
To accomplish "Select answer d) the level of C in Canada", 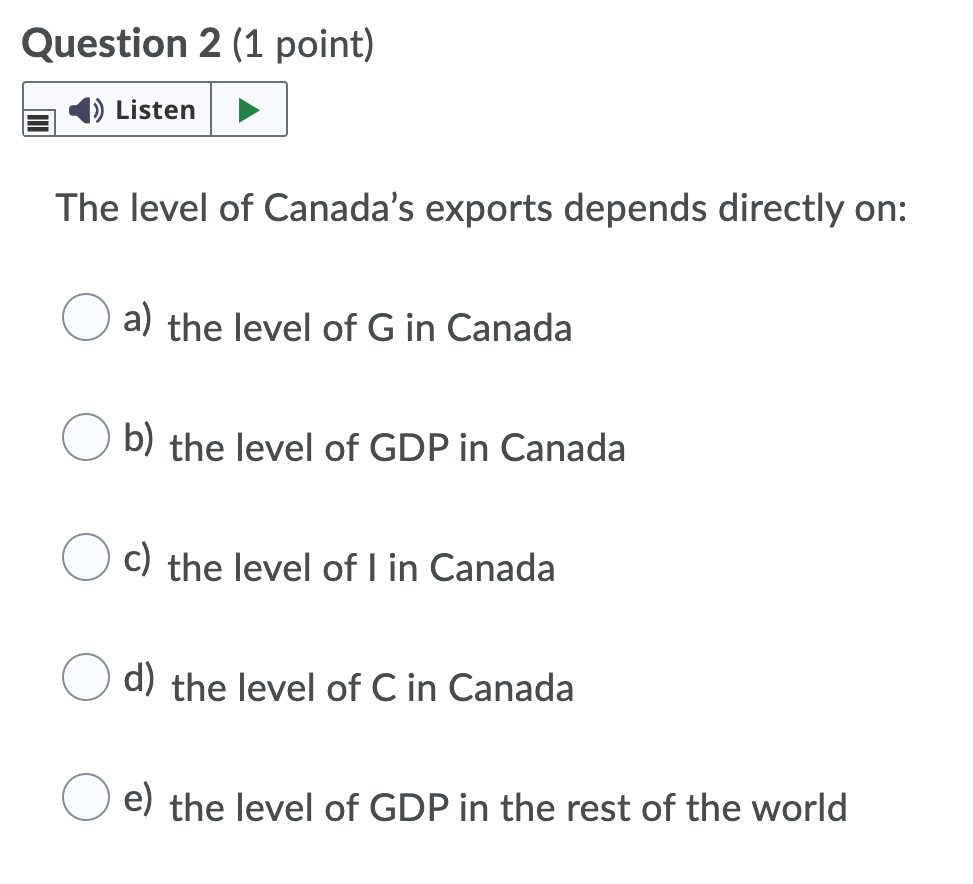I will tap(86, 677).
